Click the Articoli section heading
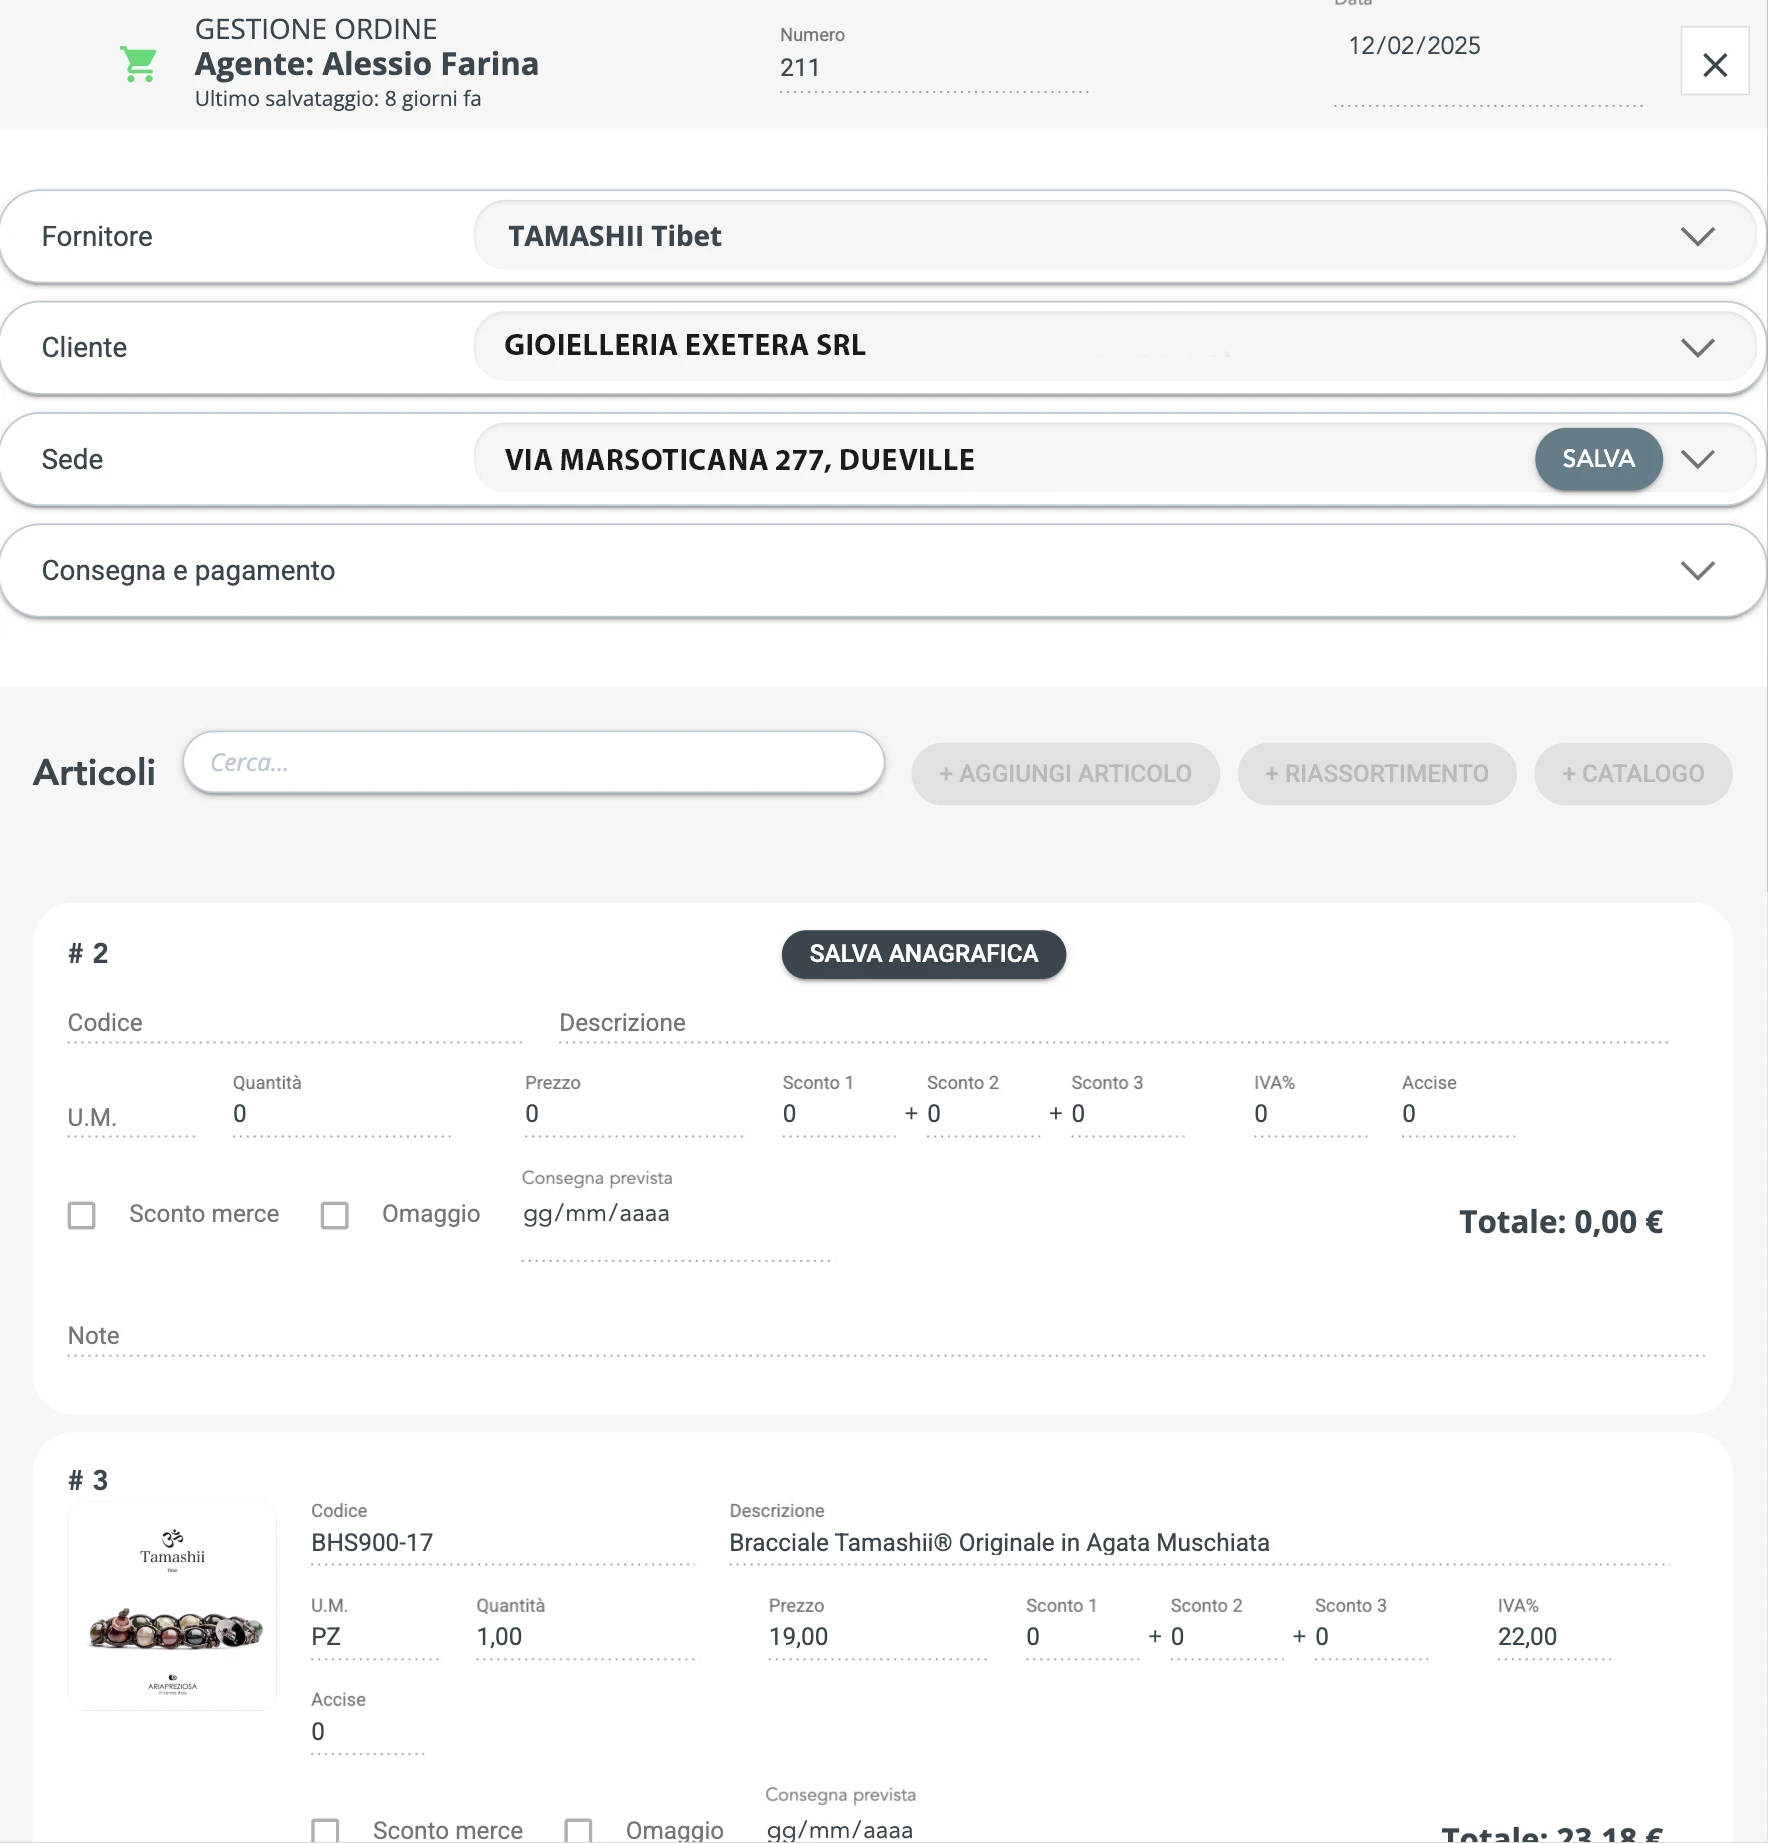This screenshot has width=1768, height=1843. coord(94,772)
